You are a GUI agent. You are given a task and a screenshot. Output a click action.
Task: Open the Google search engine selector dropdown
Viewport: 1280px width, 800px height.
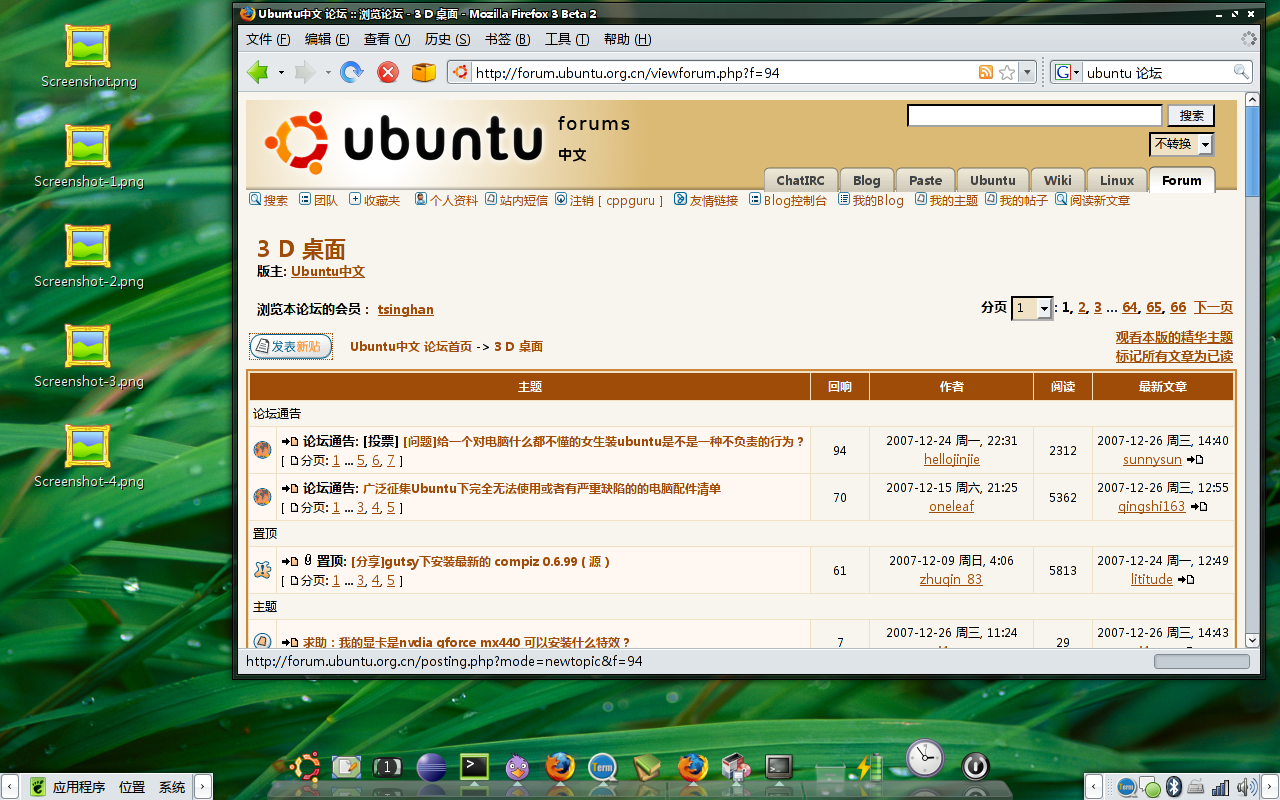tap(1068, 72)
